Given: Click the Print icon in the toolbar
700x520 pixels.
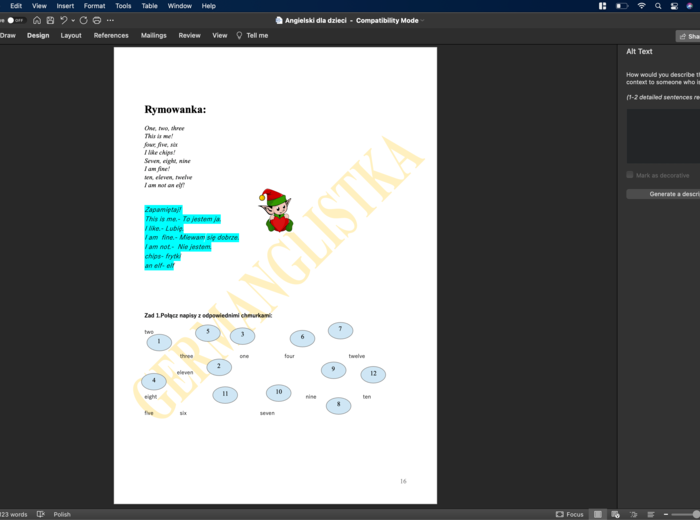Looking at the screenshot, I should coord(96,20).
